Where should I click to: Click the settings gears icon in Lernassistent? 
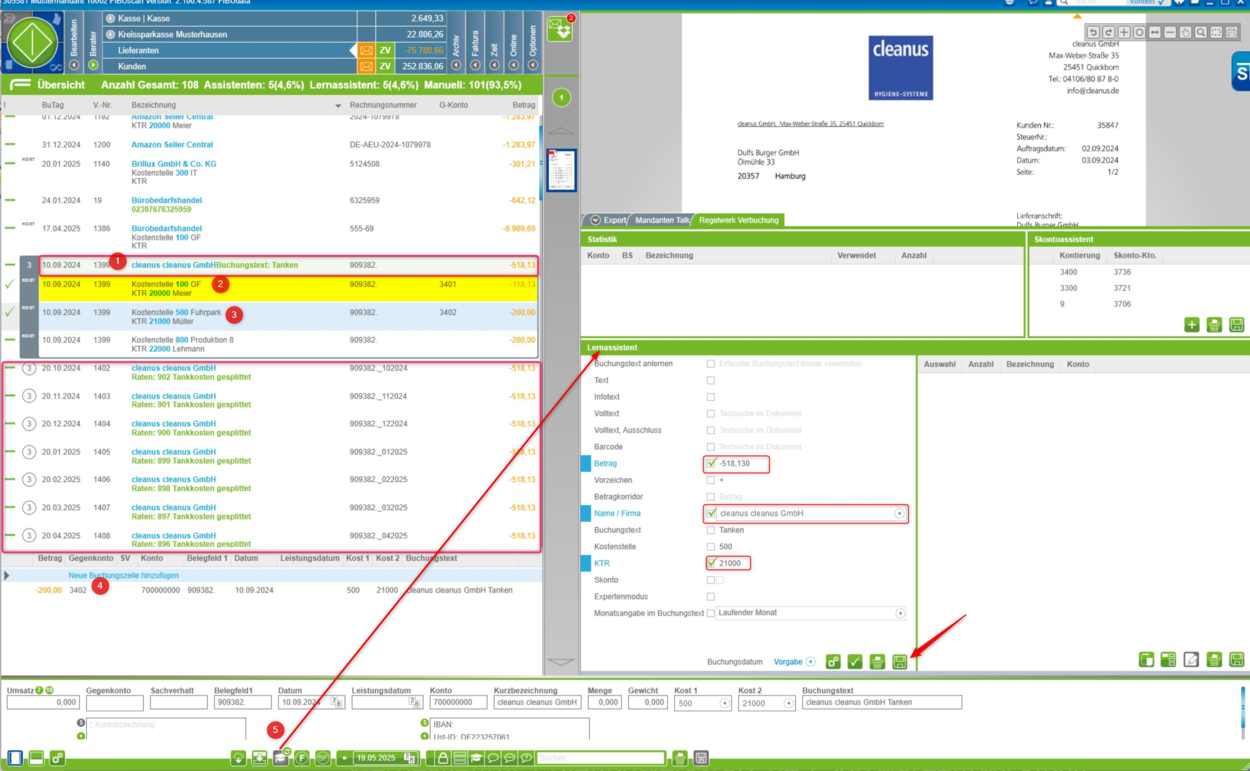pyautogui.click(x=833, y=662)
